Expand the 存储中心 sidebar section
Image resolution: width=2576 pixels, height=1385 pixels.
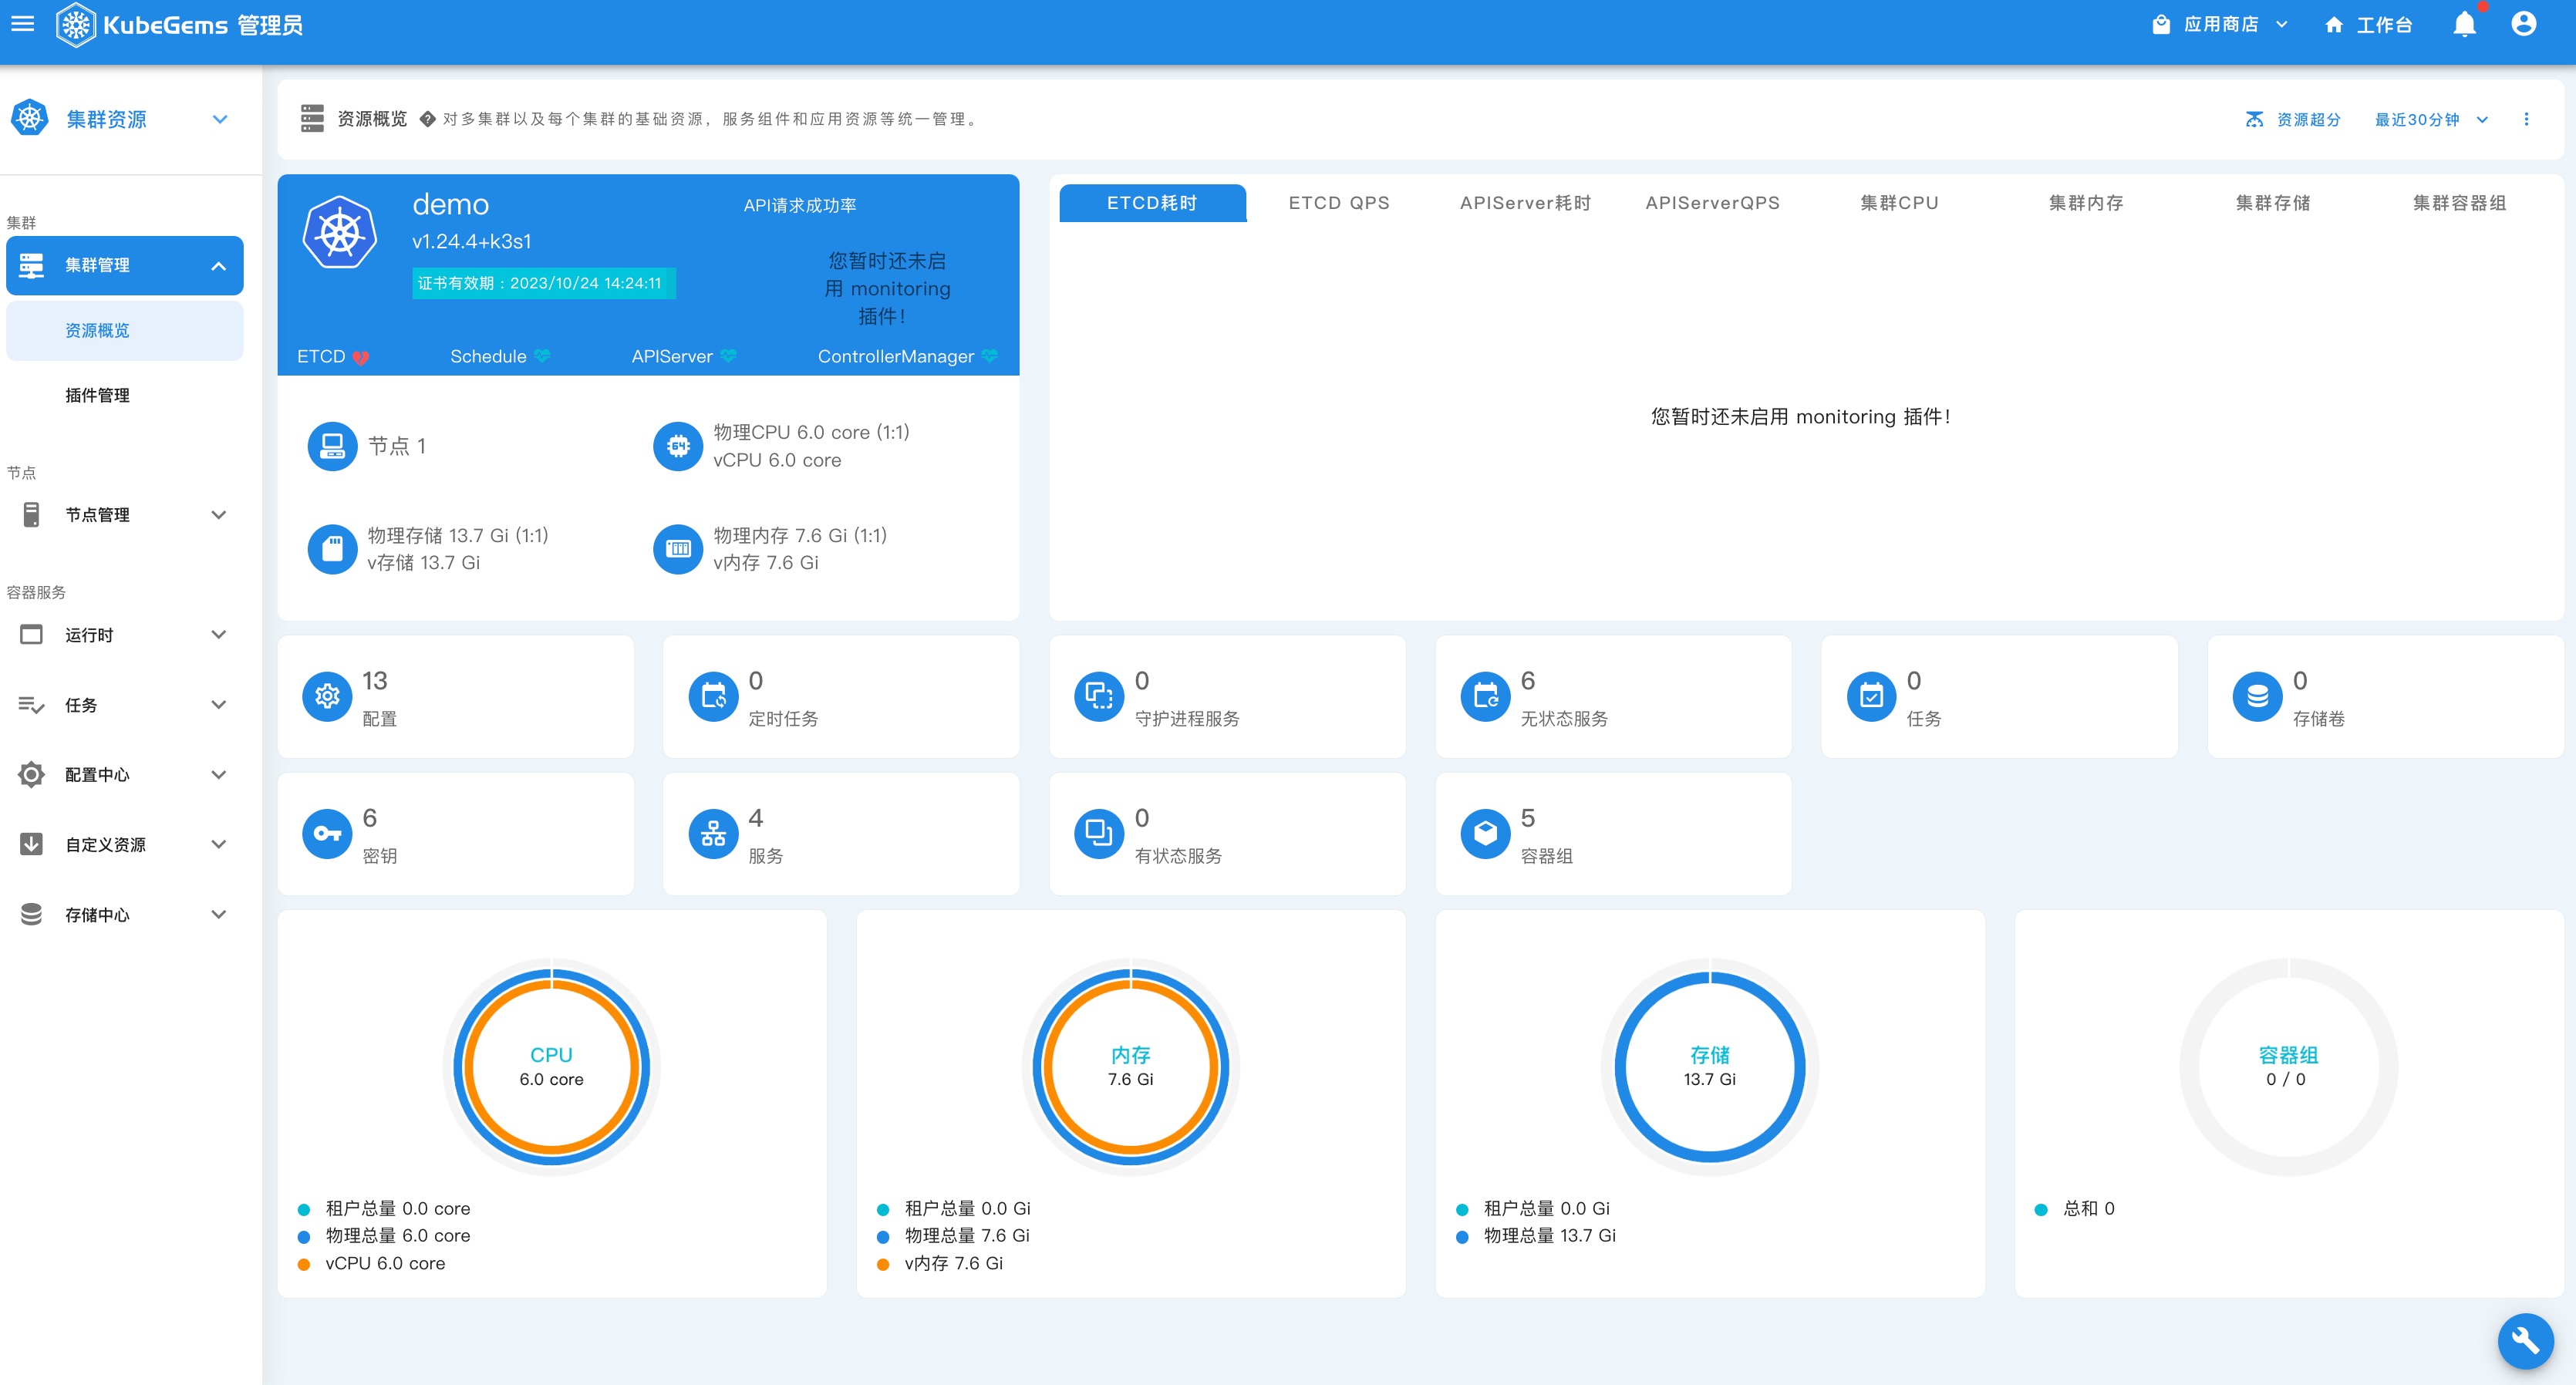(219, 915)
